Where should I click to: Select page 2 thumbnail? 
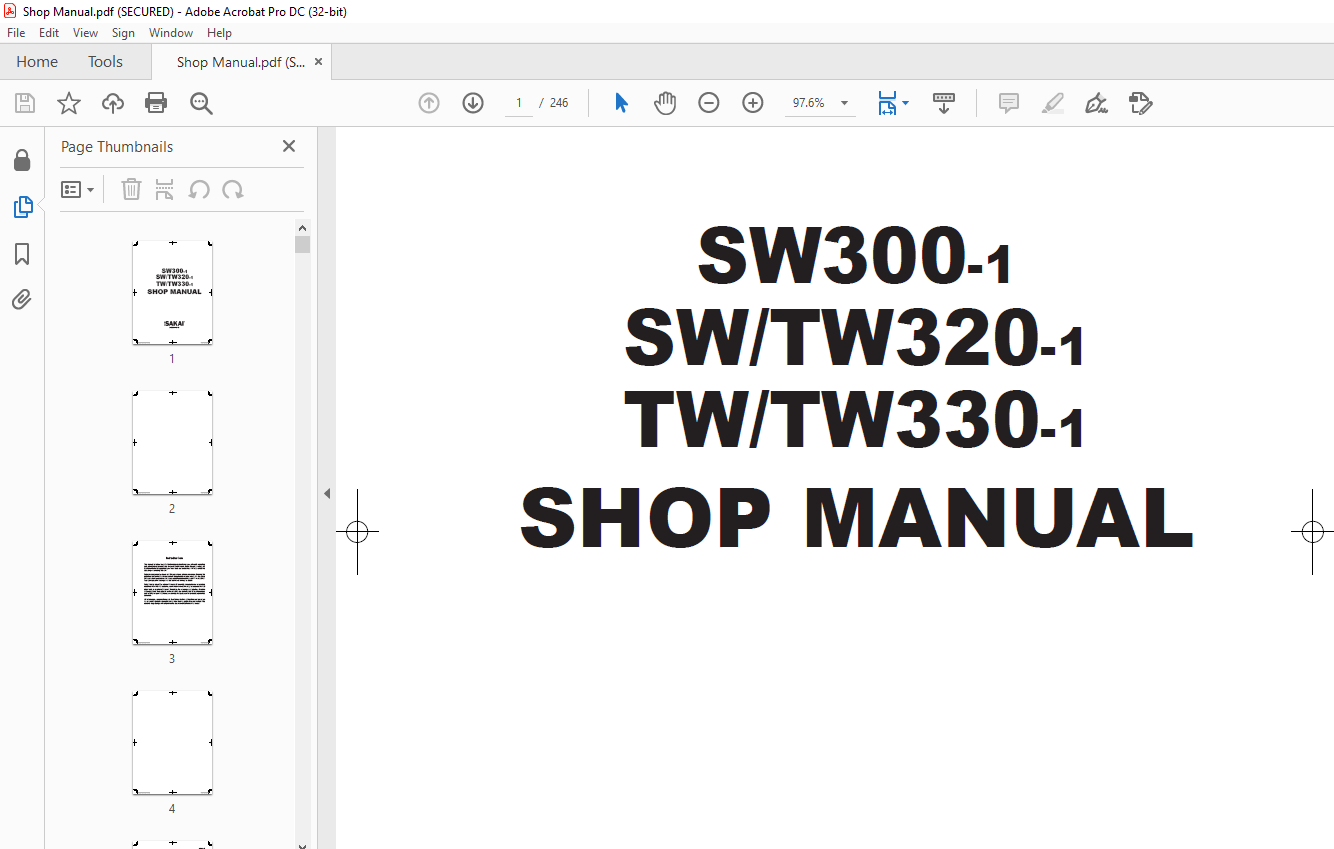pos(172,443)
